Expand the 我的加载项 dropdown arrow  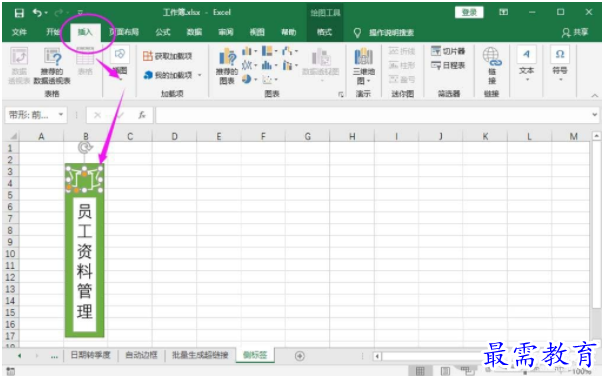(200, 75)
